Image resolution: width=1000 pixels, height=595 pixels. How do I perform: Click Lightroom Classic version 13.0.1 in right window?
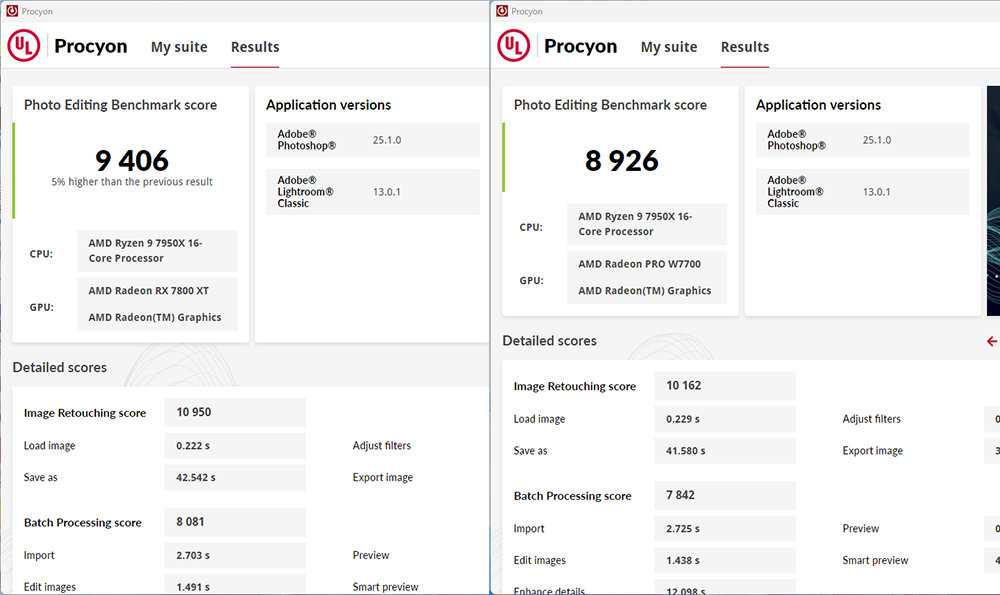tap(876, 192)
